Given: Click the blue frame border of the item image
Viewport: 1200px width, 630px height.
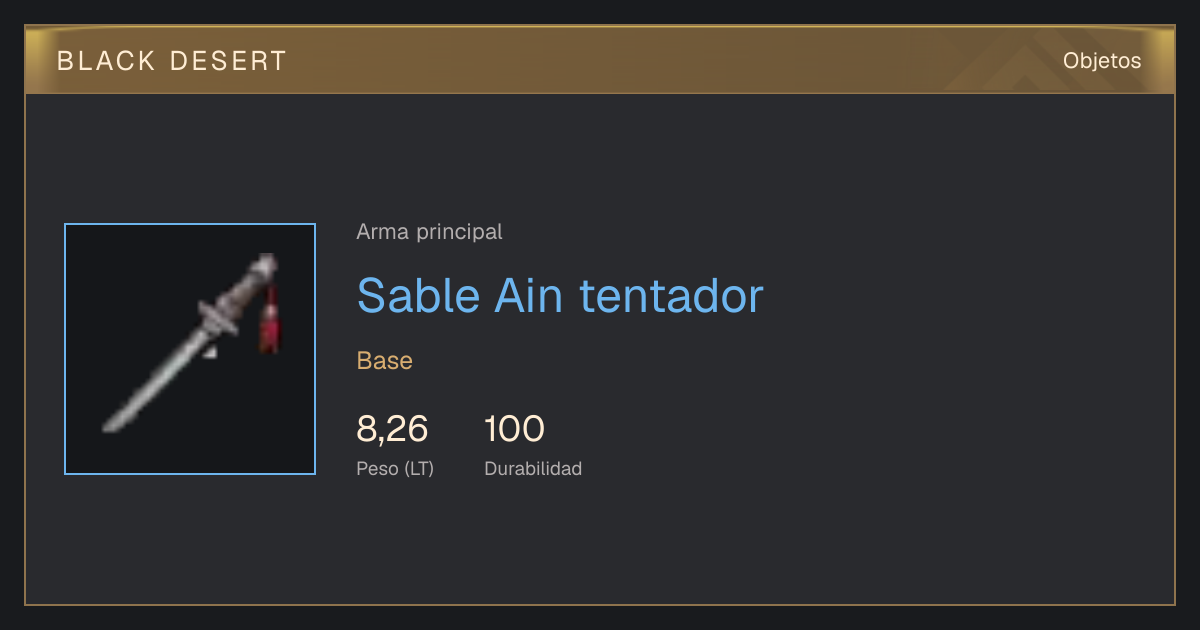Looking at the screenshot, I should [x=190, y=224].
